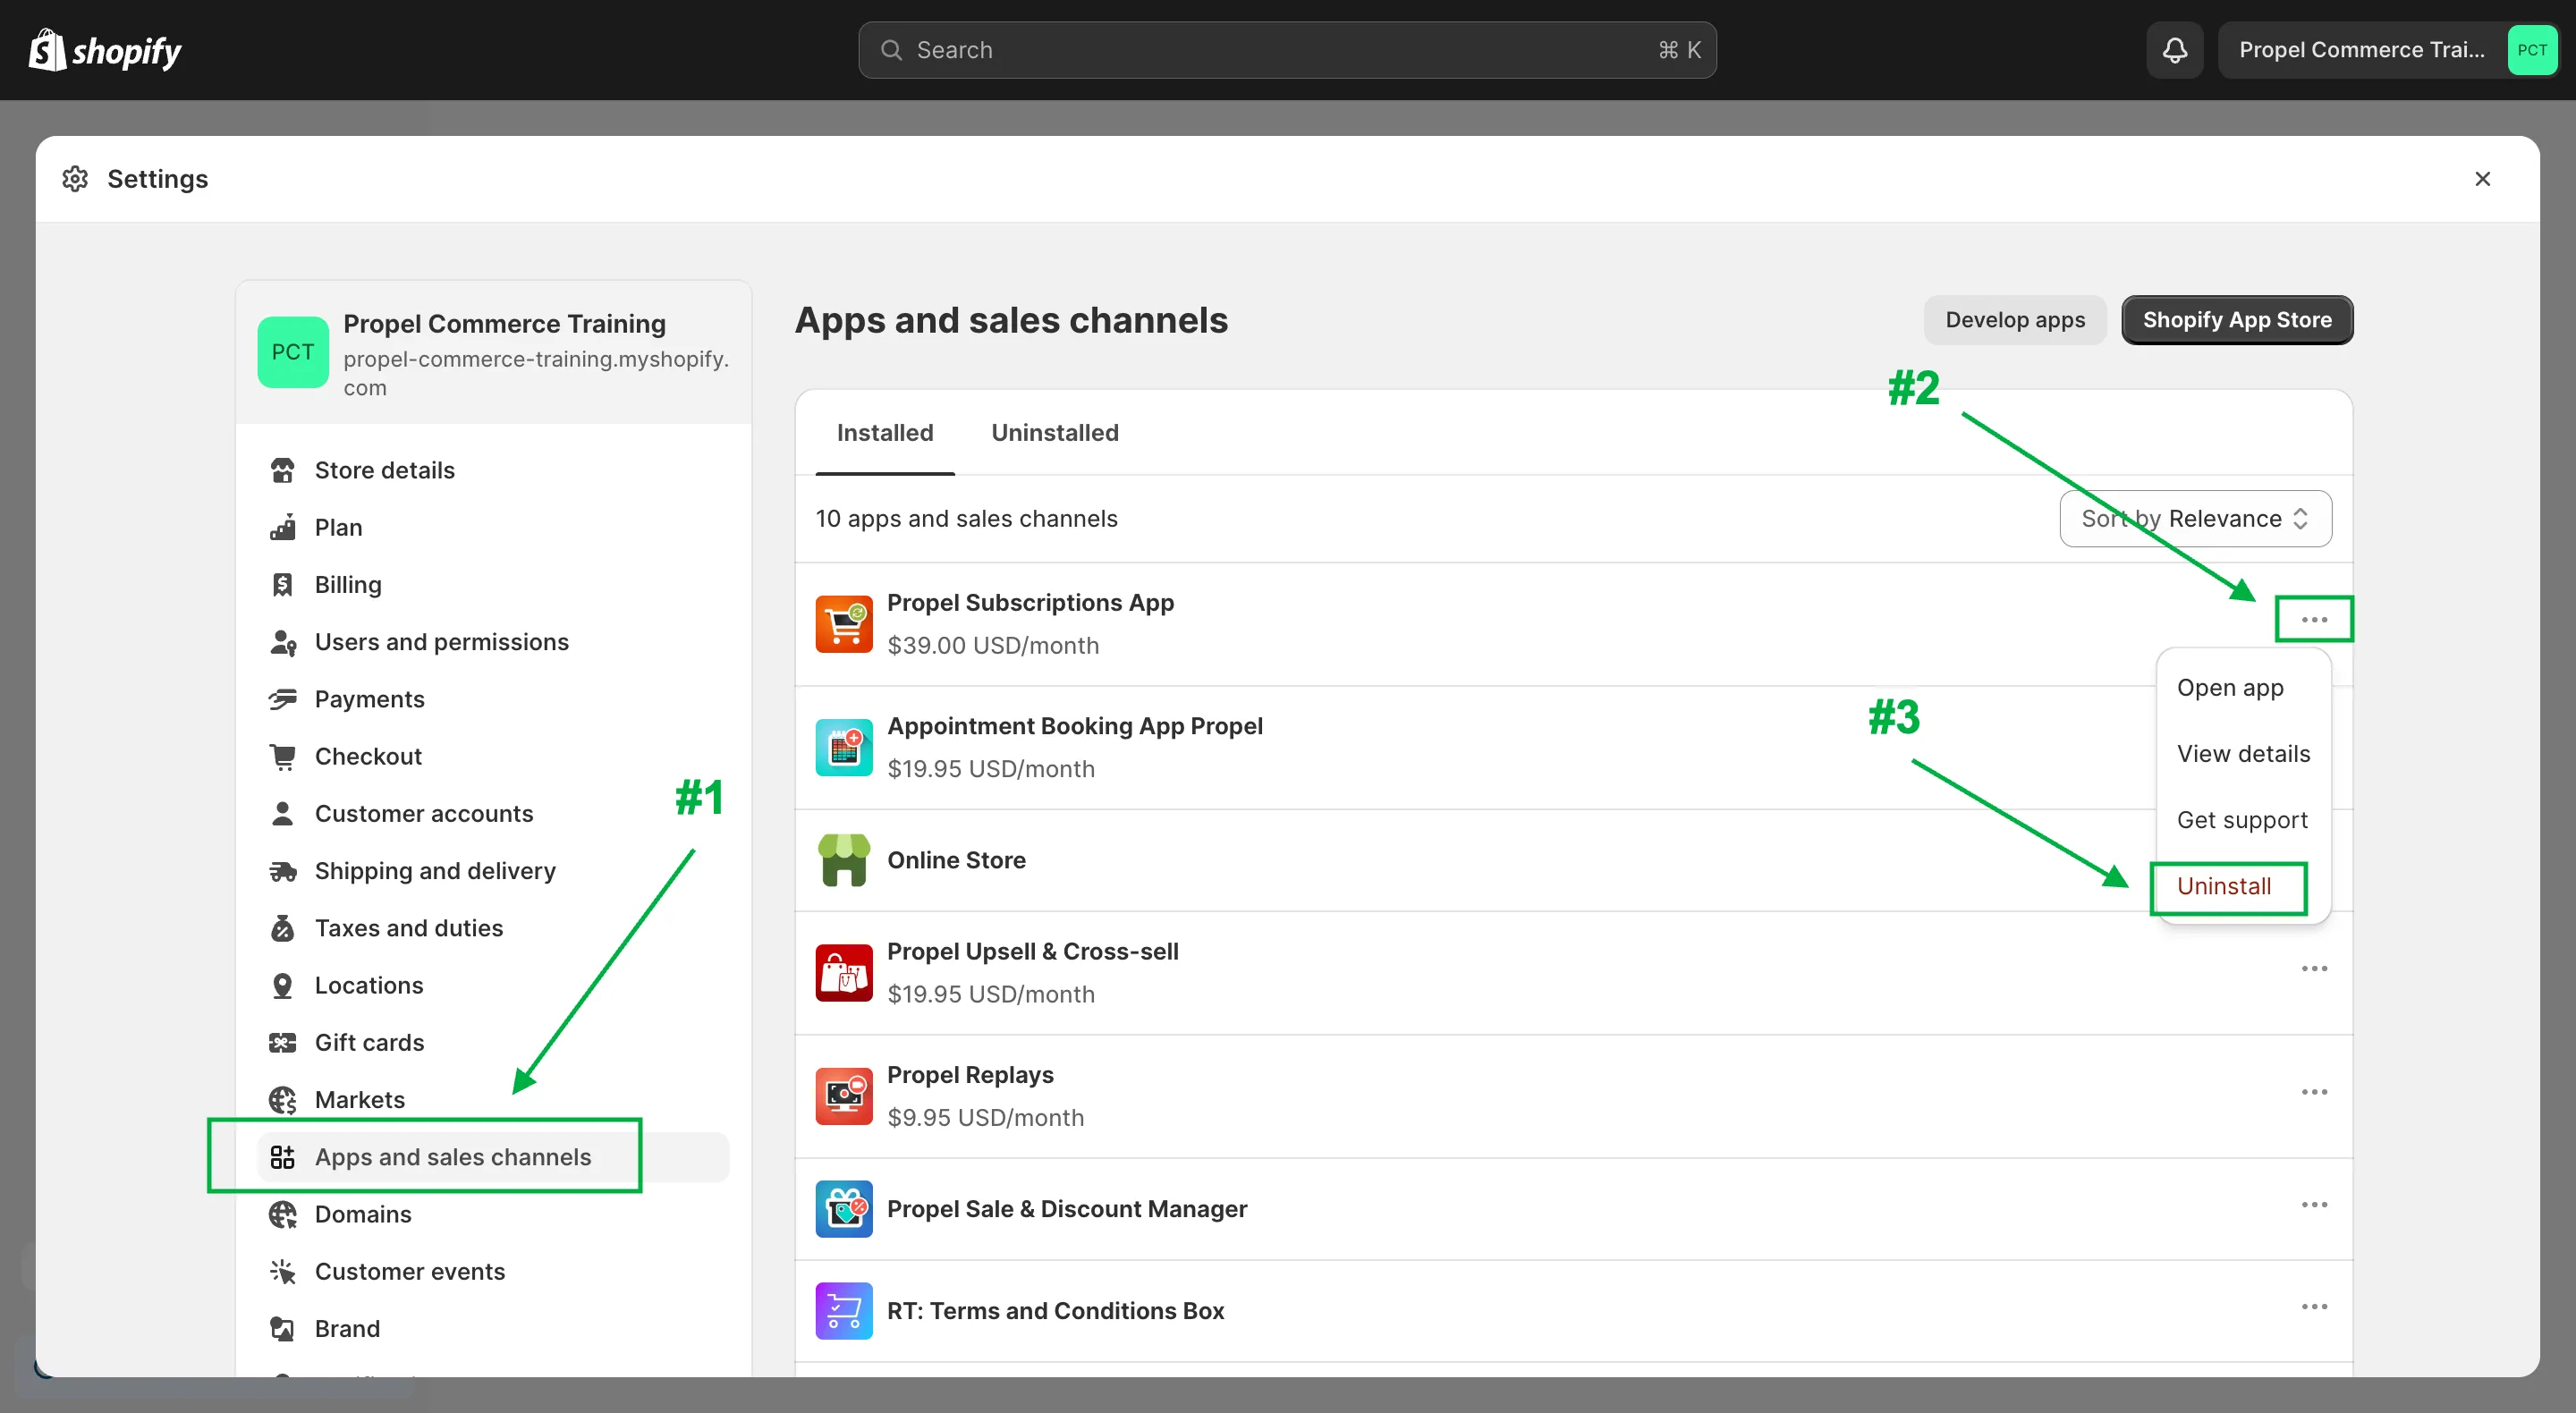Click the Online Store icon
This screenshot has width=2576, height=1413.
click(844, 860)
